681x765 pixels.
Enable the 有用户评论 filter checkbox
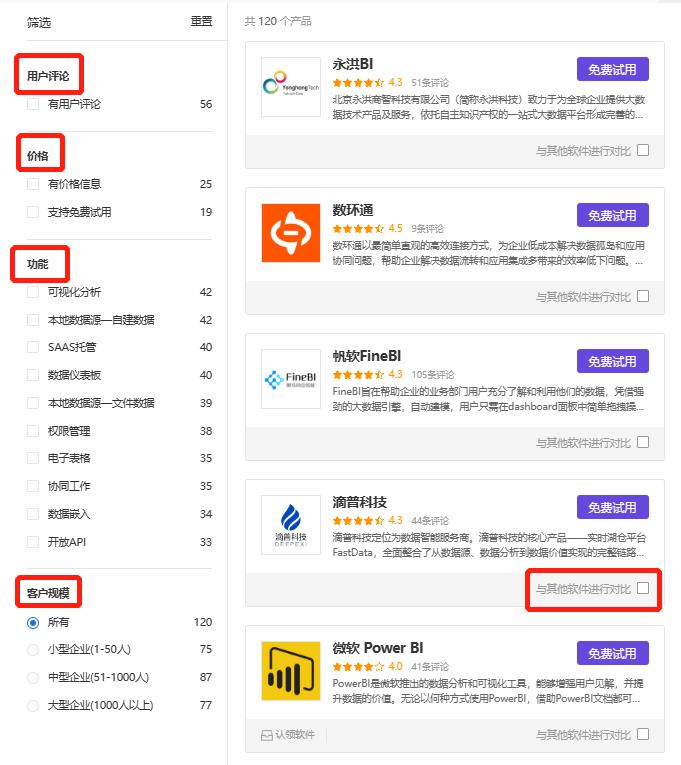click(x=33, y=104)
